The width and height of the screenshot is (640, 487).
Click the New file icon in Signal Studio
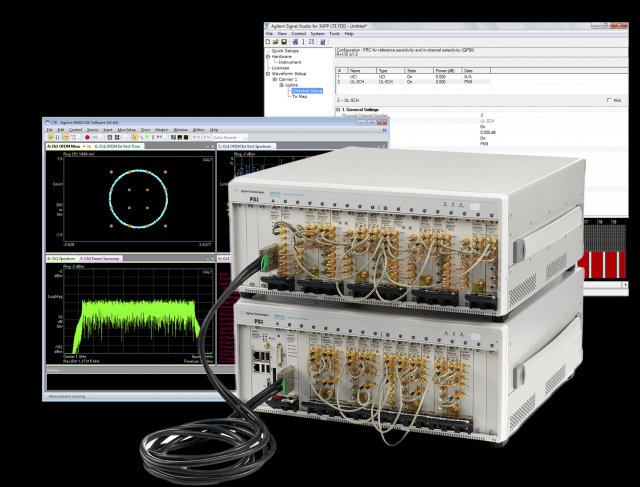point(267,42)
